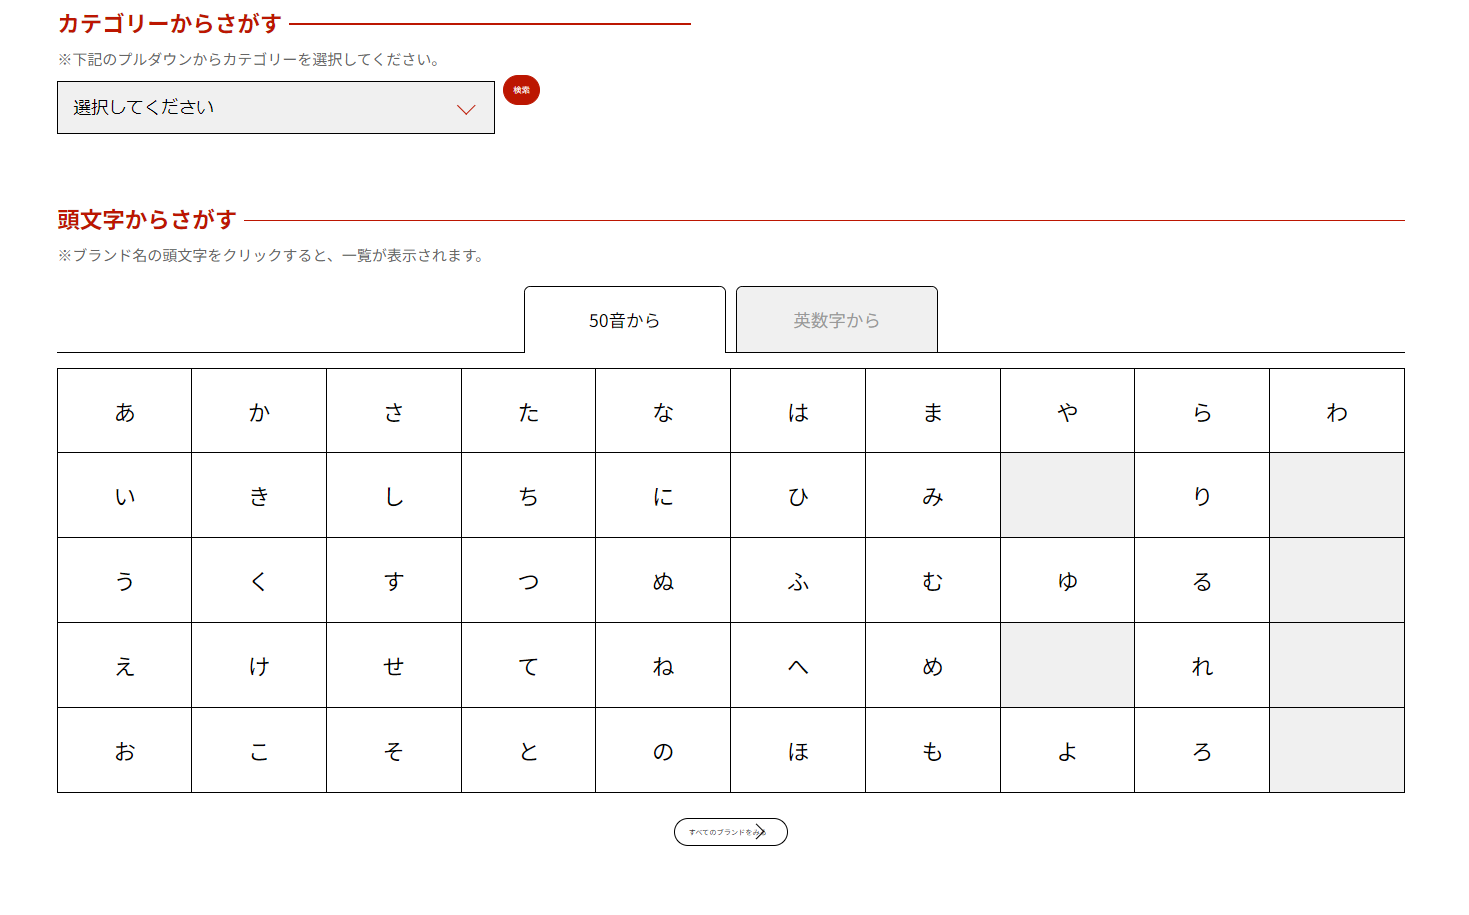Open the category 選択してください dropdown
The height and width of the screenshot is (915, 1469).
275,108
